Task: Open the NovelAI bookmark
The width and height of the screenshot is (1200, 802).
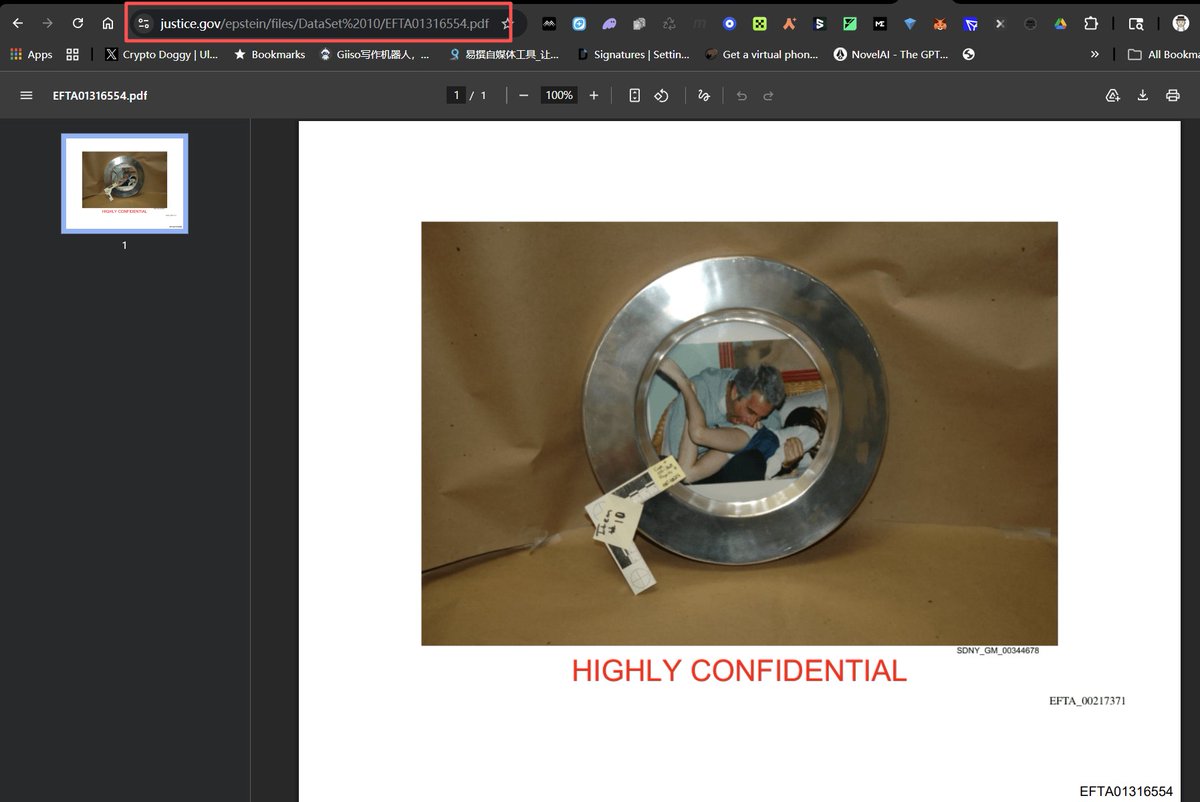Action: [890, 54]
